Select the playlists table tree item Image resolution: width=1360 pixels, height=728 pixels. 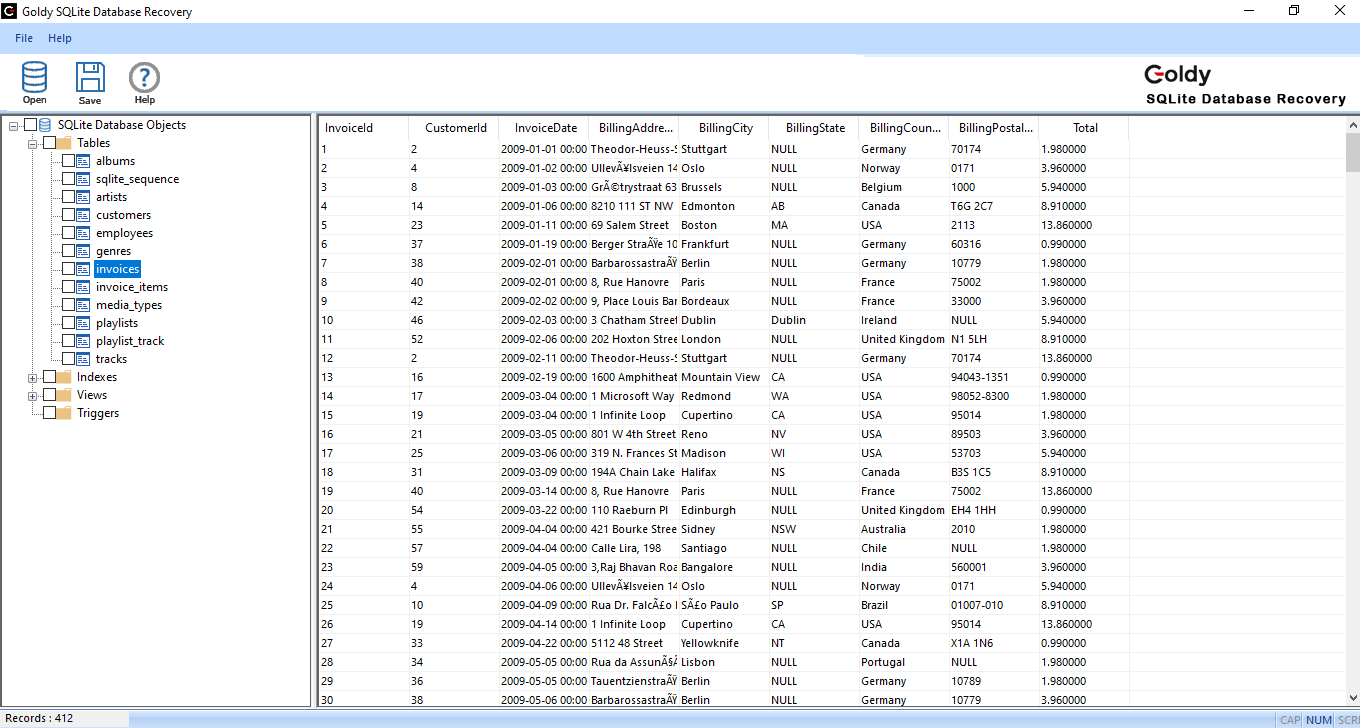[117, 323]
